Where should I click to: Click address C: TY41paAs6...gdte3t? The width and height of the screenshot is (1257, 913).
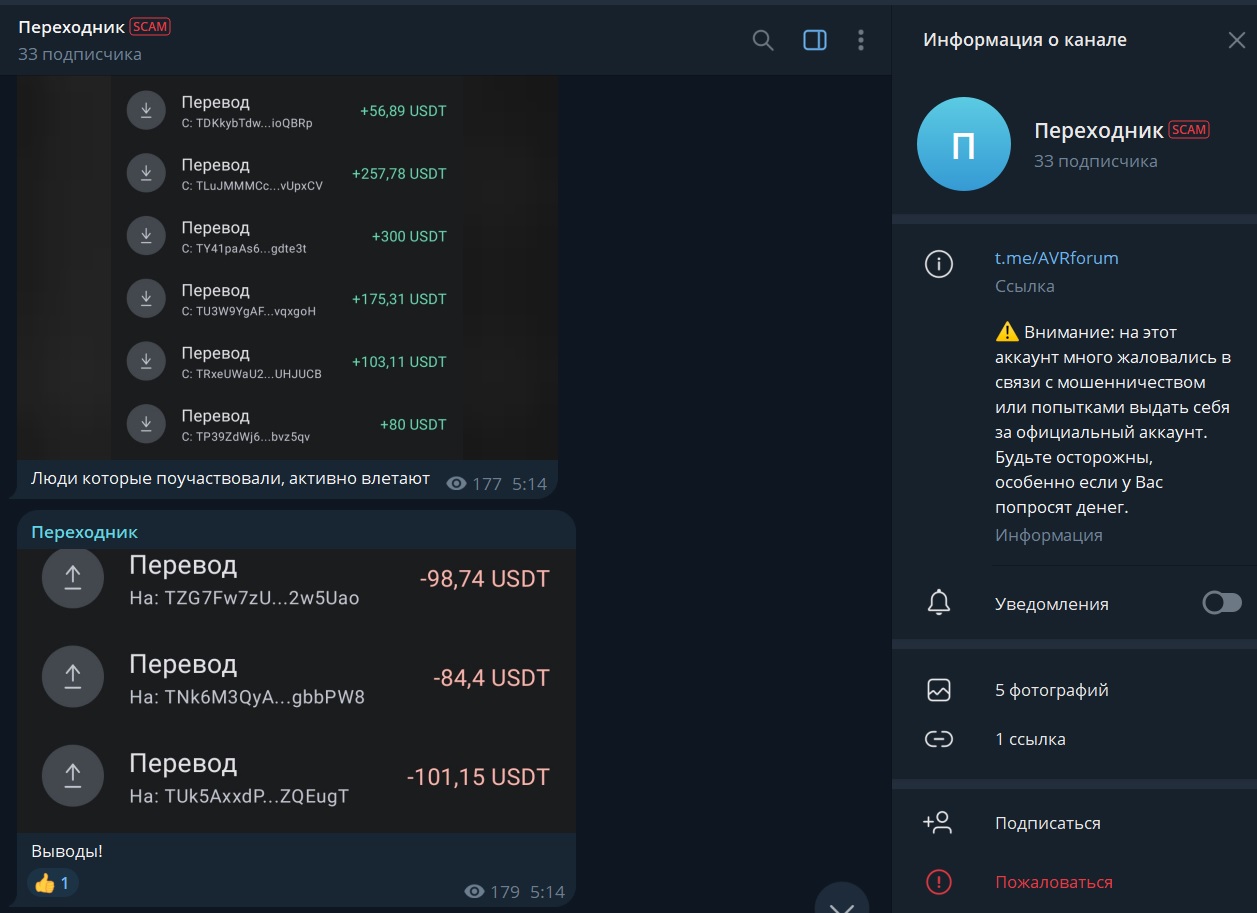(x=244, y=249)
